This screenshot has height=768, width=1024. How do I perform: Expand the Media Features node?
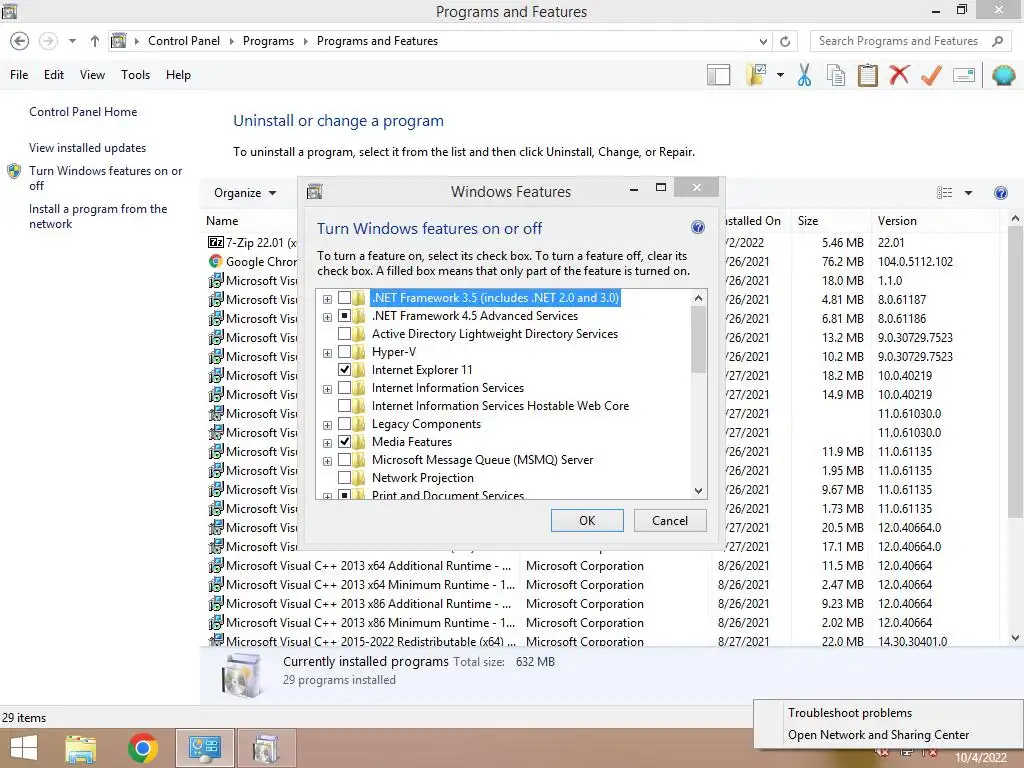327,443
